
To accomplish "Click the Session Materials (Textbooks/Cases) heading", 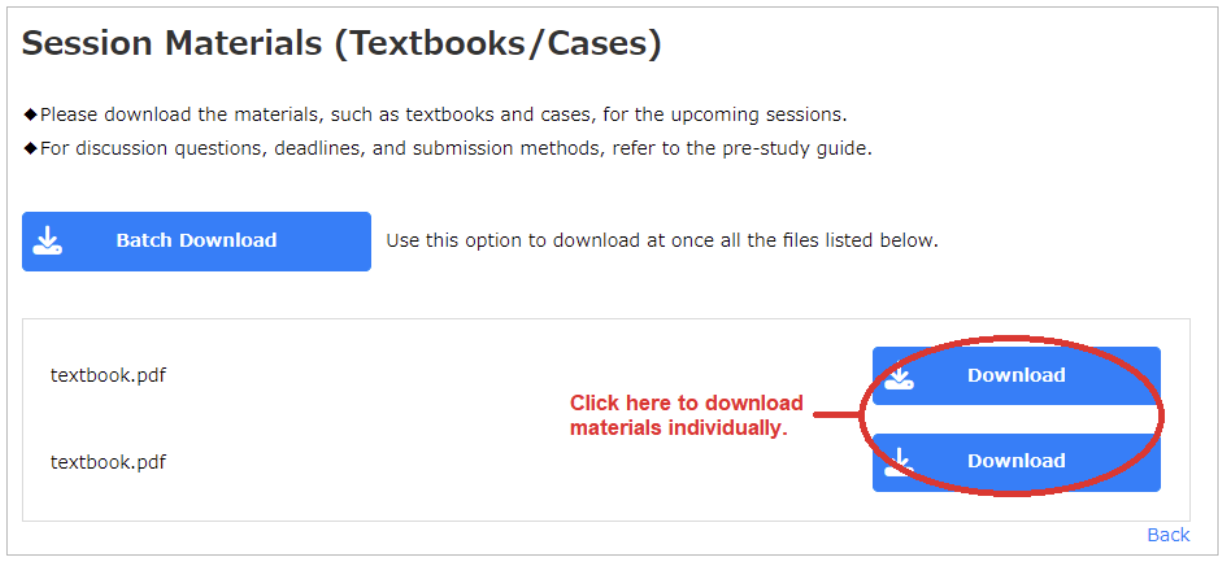I will point(341,44).
